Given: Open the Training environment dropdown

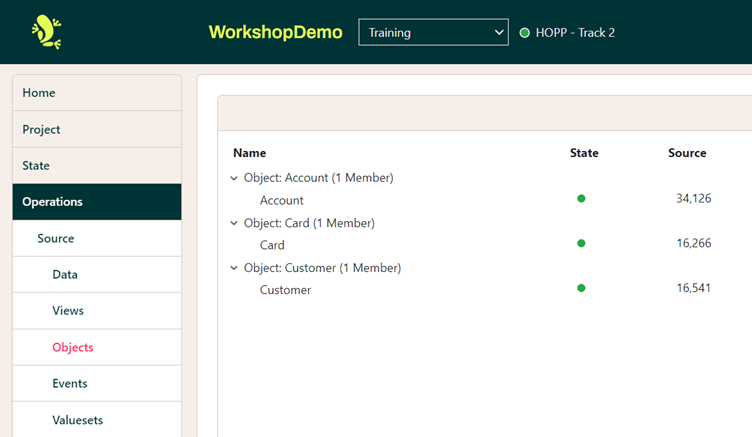Looking at the screenshot, I should 433,33.
